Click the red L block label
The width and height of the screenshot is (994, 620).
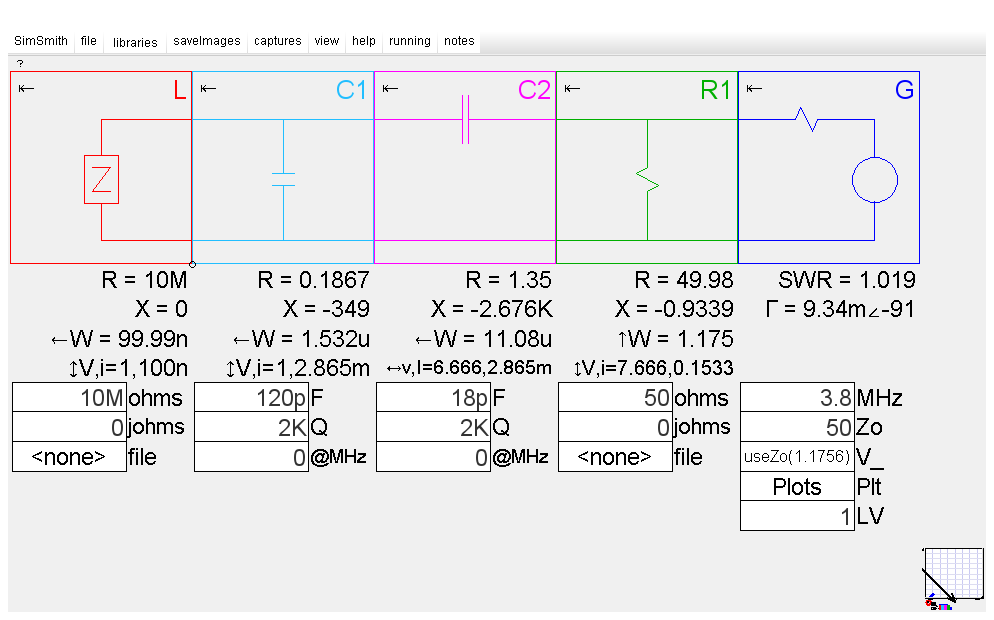[180, 90]
